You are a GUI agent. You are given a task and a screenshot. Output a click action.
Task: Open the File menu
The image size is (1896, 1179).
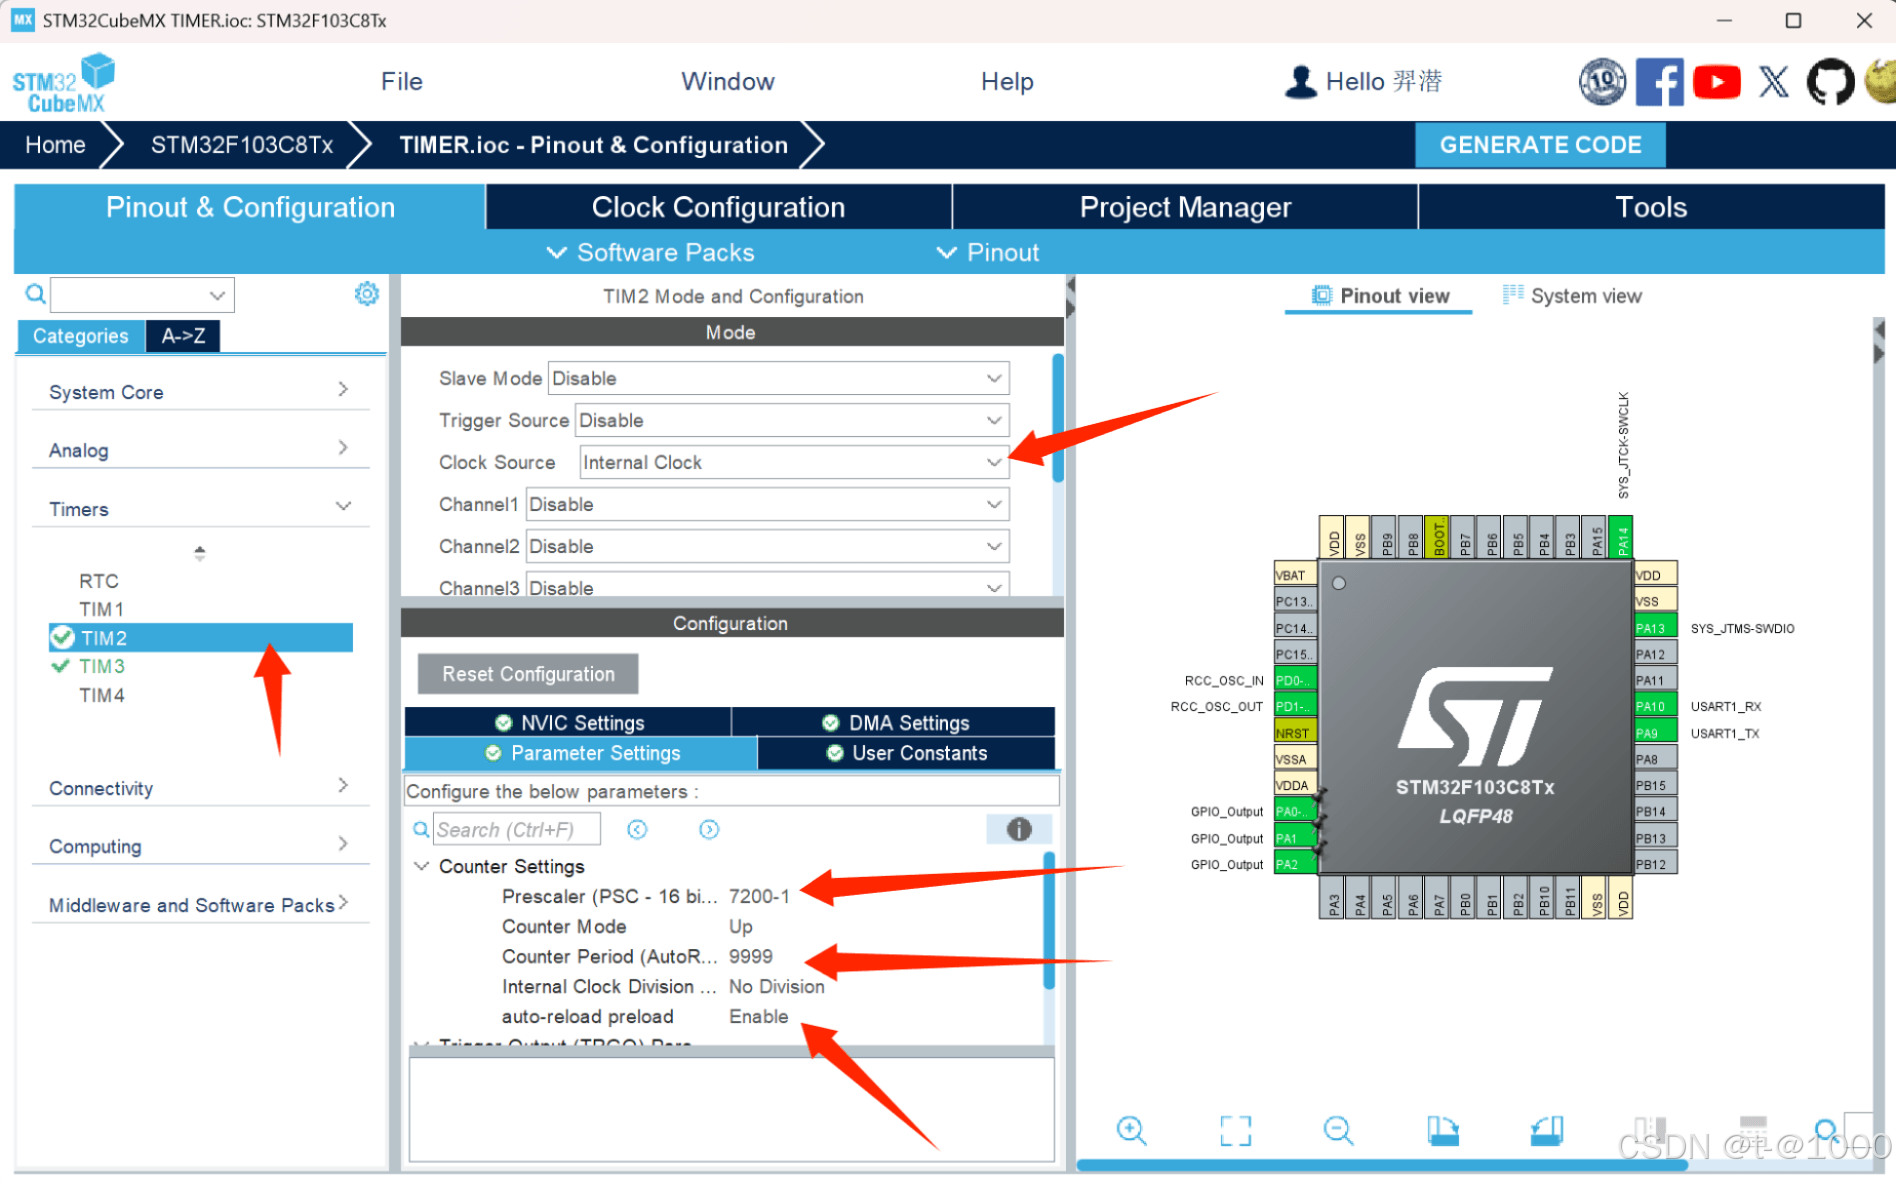(402, 81)
